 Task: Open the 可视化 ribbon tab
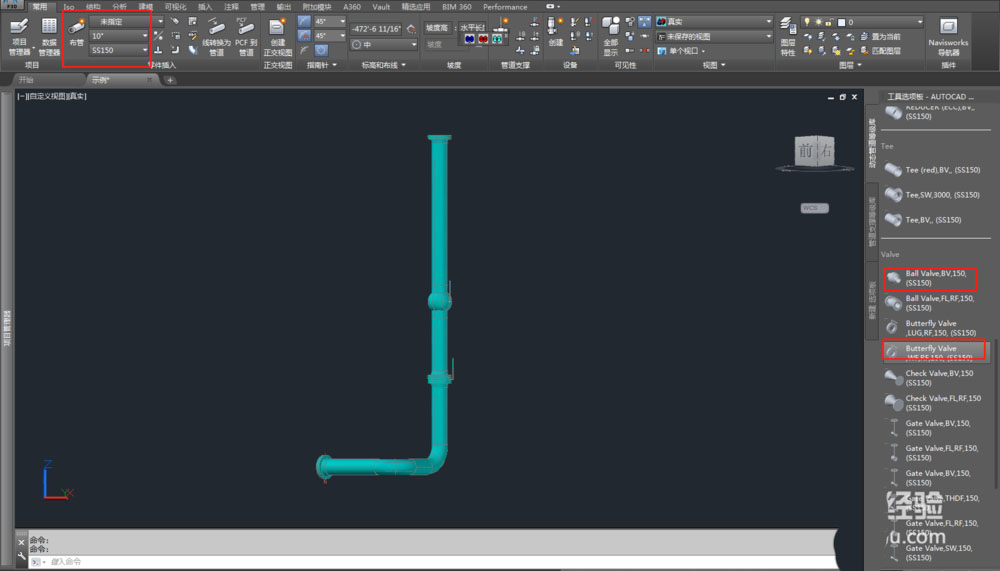(x=174, y=6)
